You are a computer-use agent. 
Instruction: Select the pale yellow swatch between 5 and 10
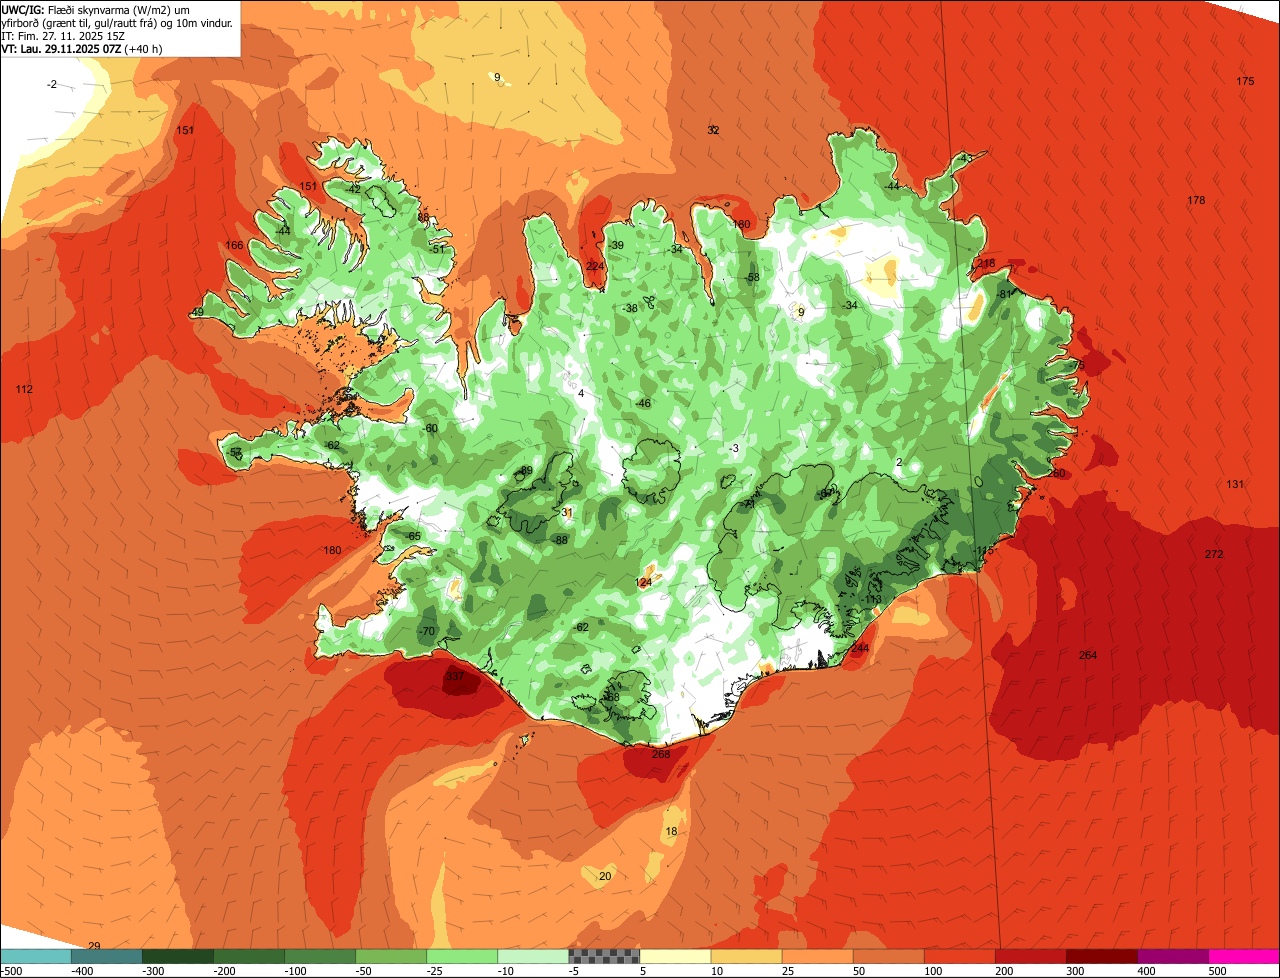click(675, 956)
